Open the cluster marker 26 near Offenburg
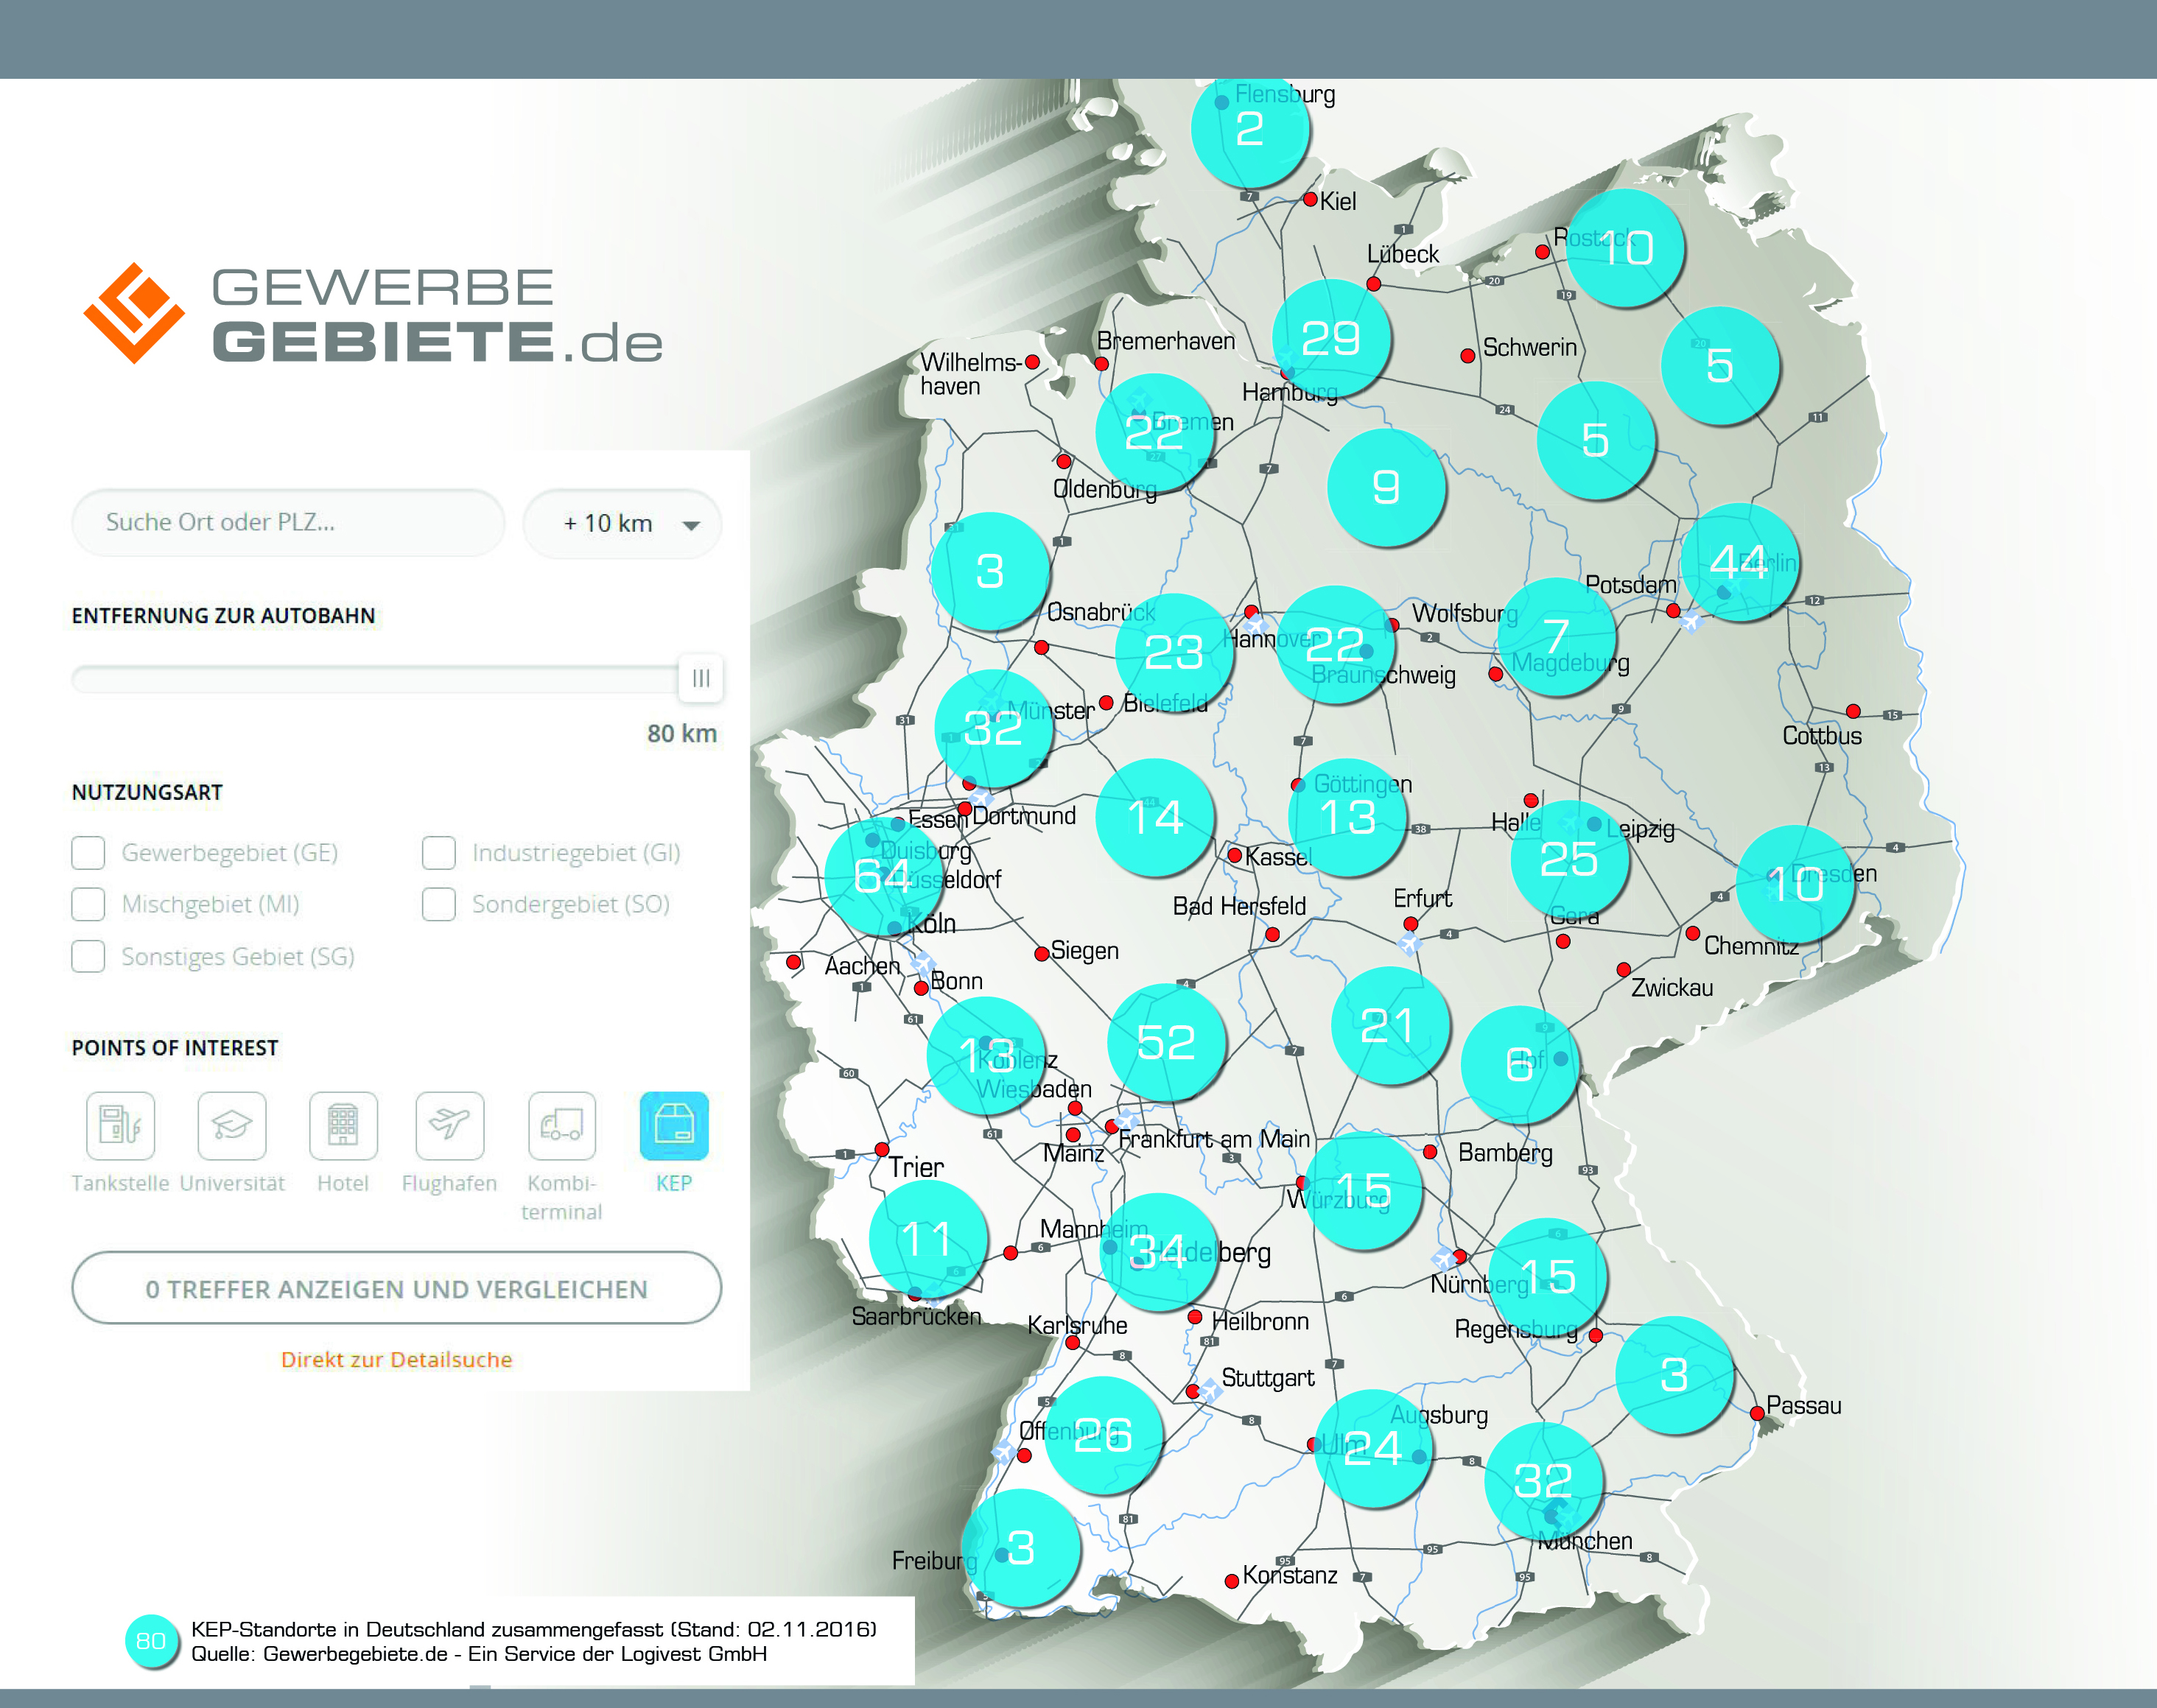 pyautogui.click(x=1103, y=1435)
